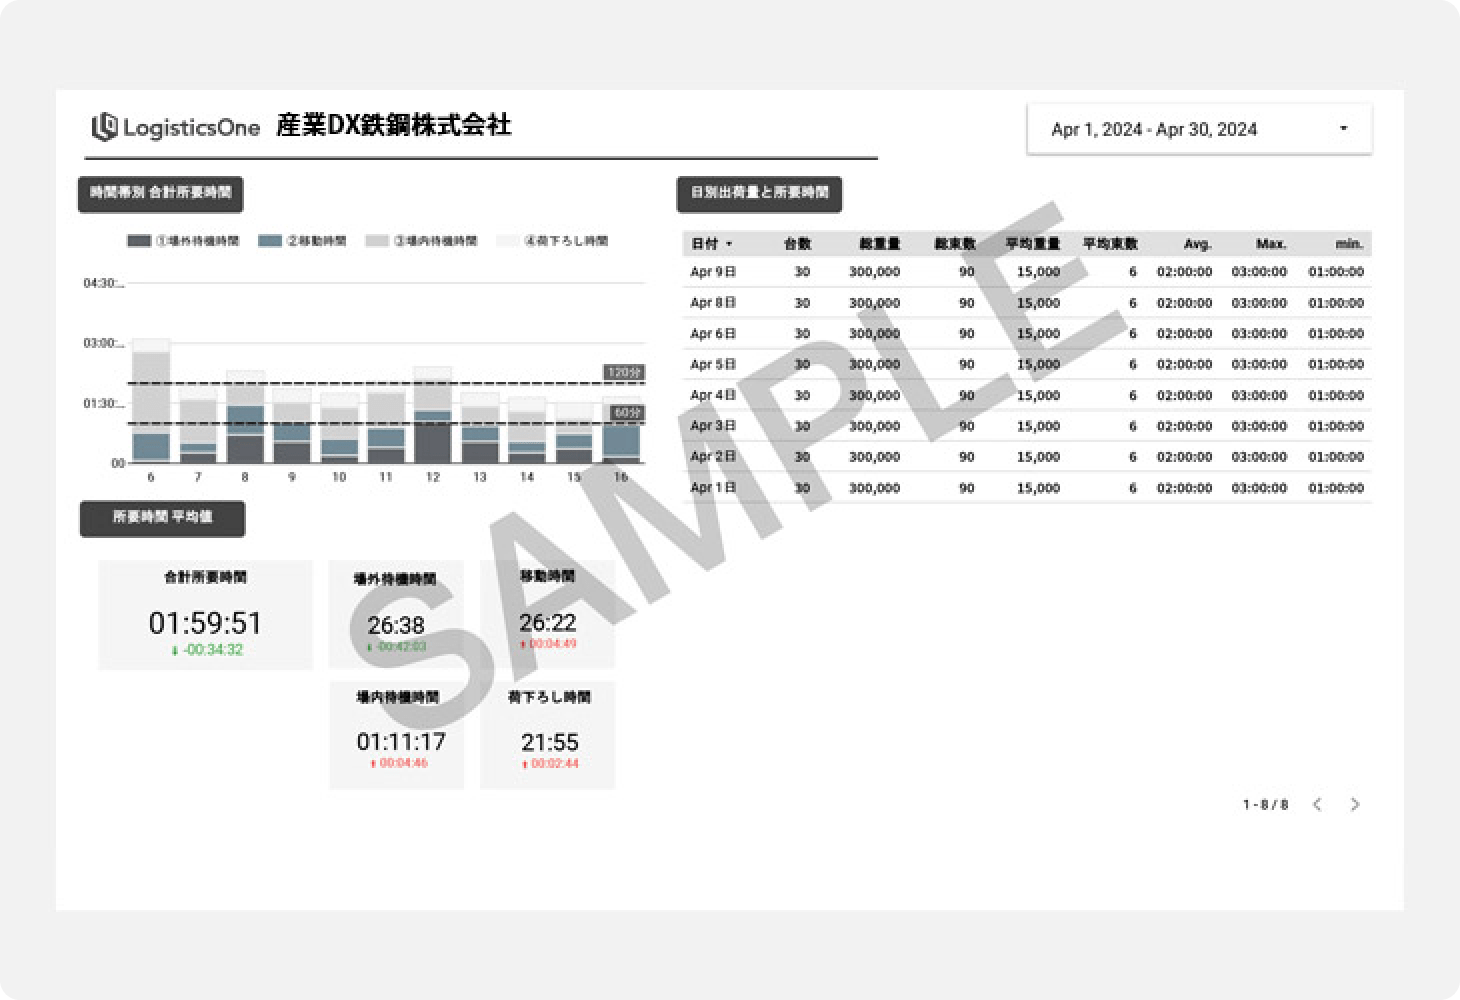Click the 所要時間 平均値 label button
Viewport: 1460px width, 1000px height.
coord(162,519)
